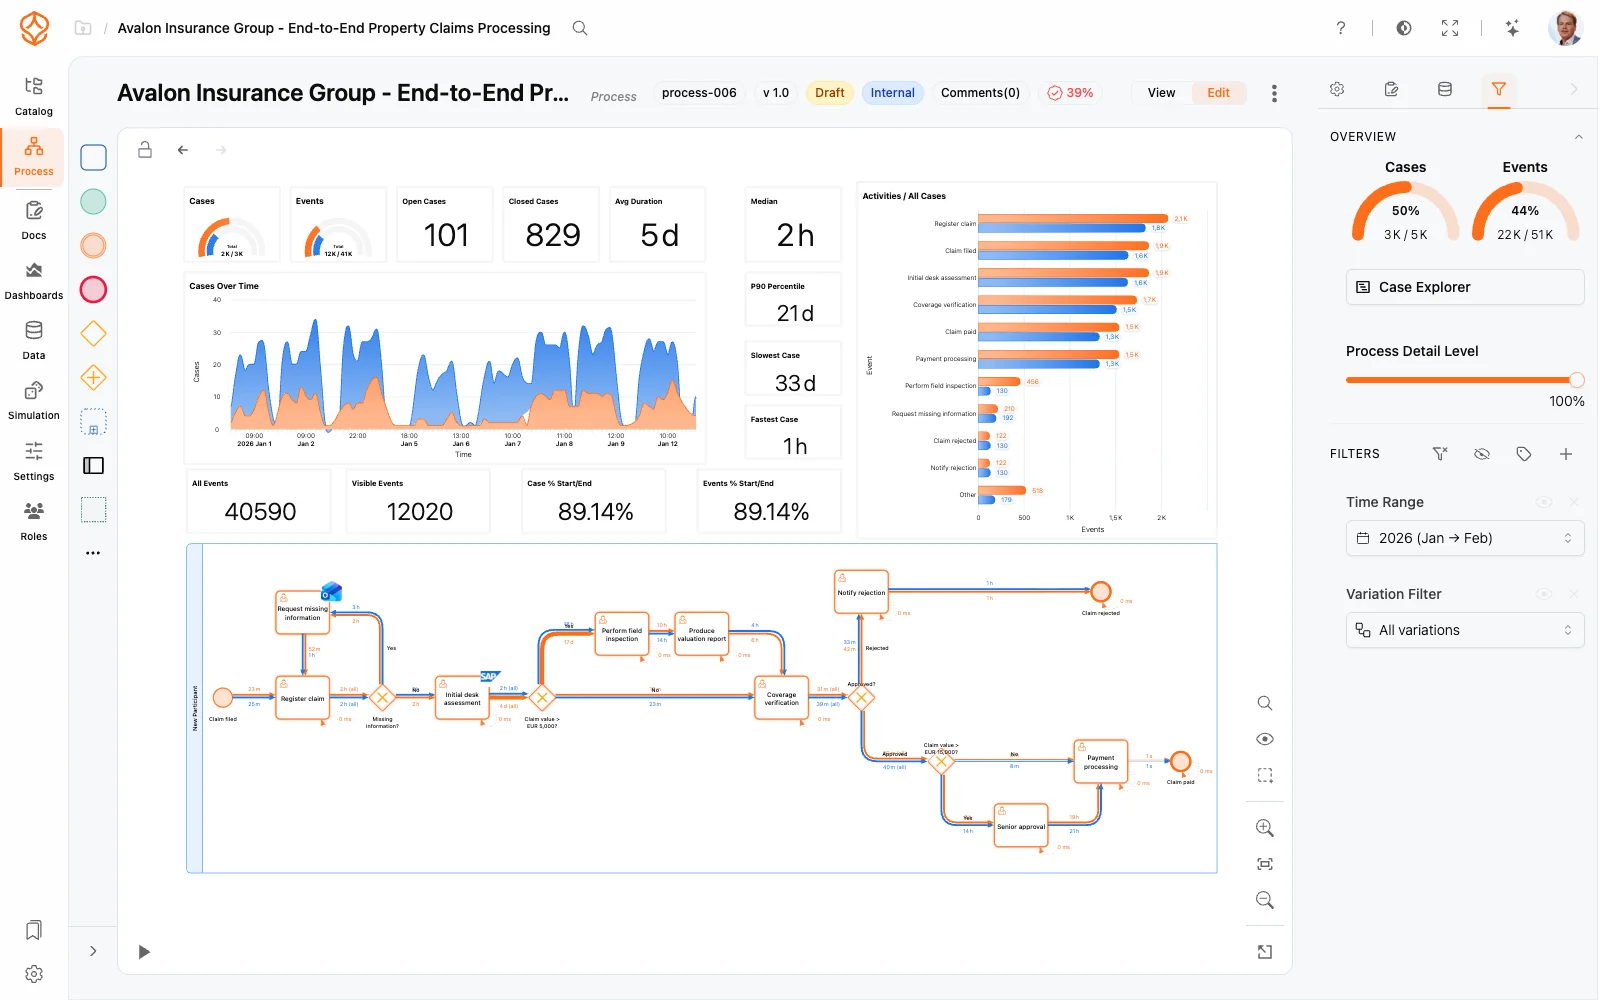
Task: Add a new filter with plus
Action: (x=1566, y=454)
